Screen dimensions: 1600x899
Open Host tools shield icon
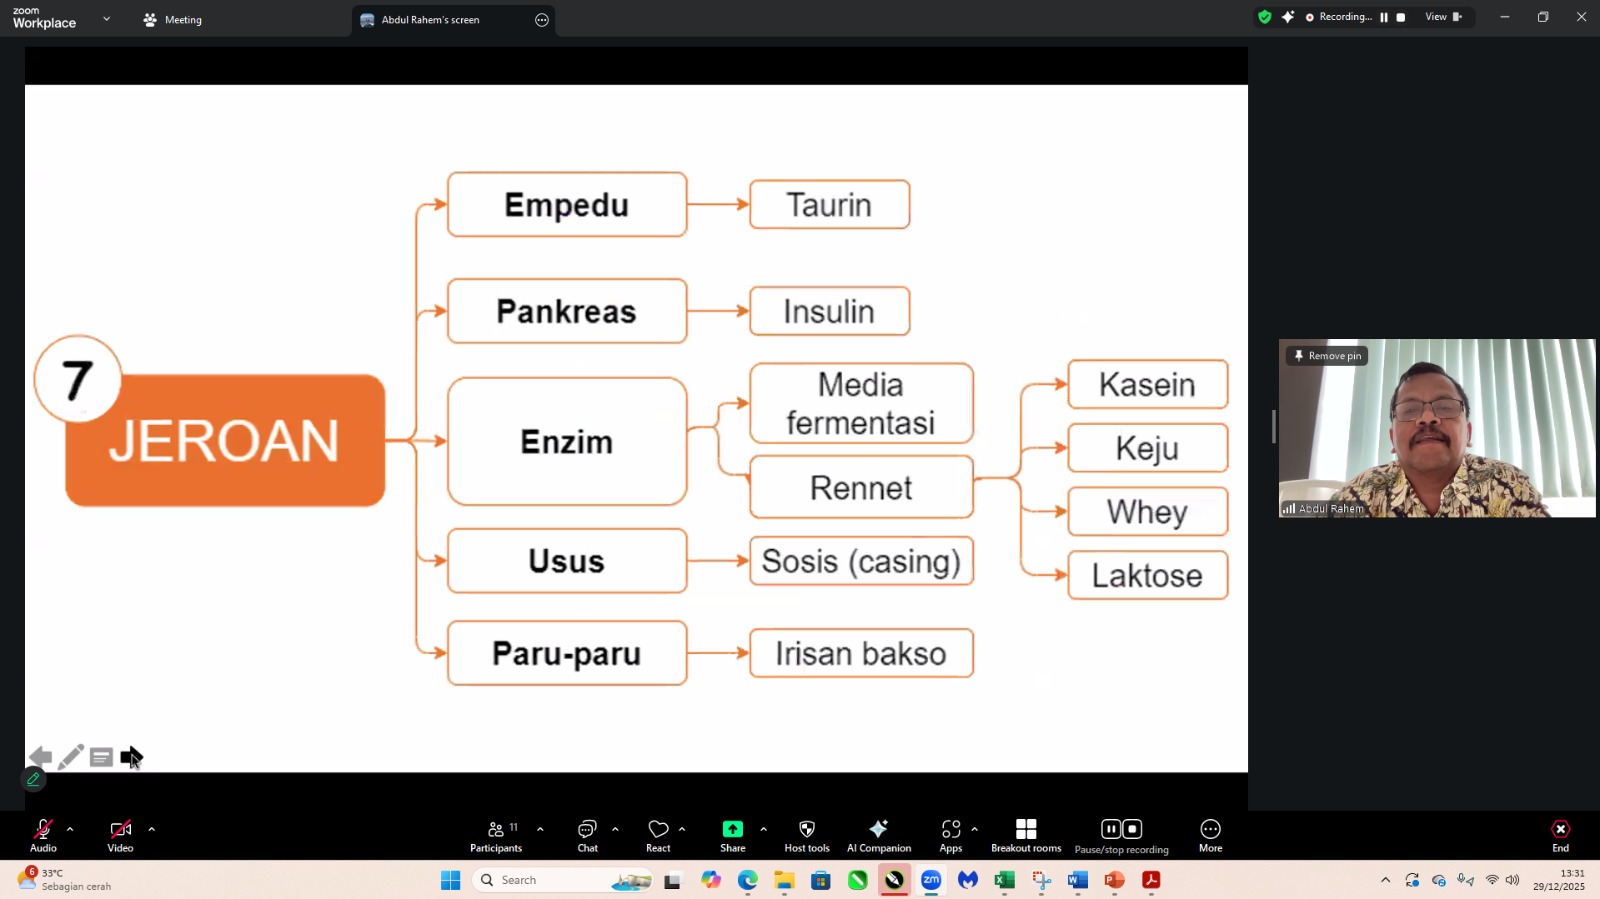806,830
